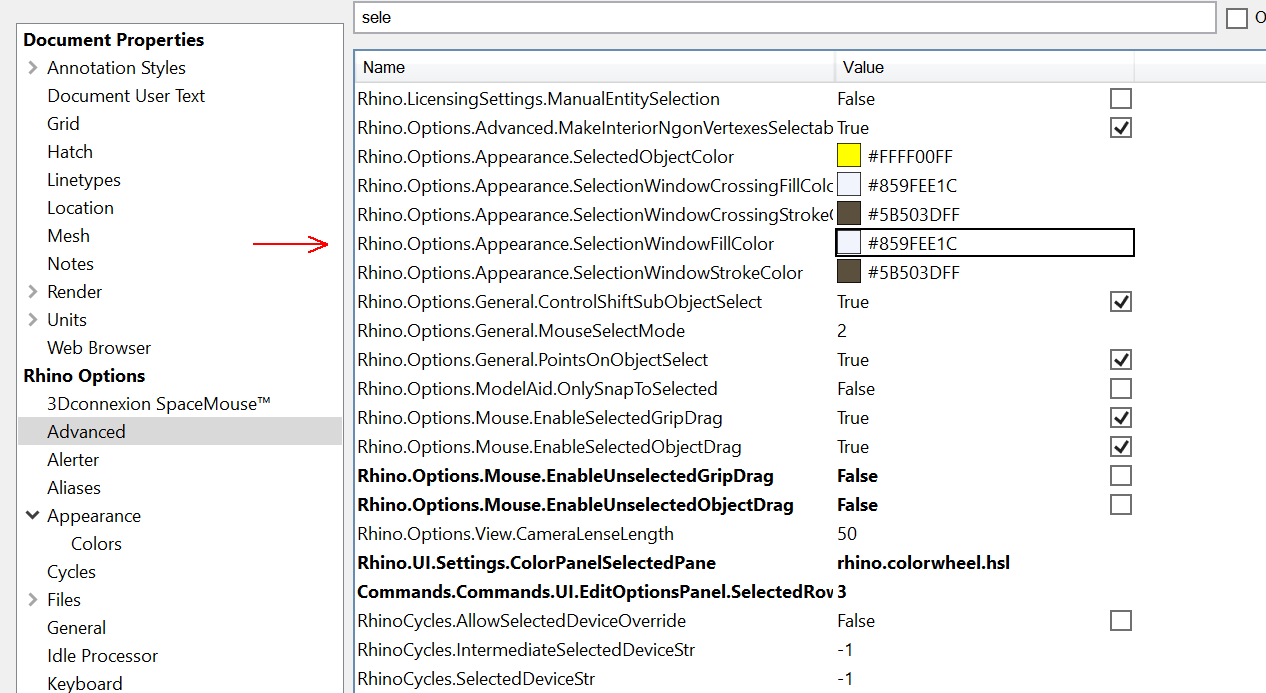Click the rhino.colorwheel.hsl value
This screenshot has height=693, width=1266.
click(x=923, y=563)
